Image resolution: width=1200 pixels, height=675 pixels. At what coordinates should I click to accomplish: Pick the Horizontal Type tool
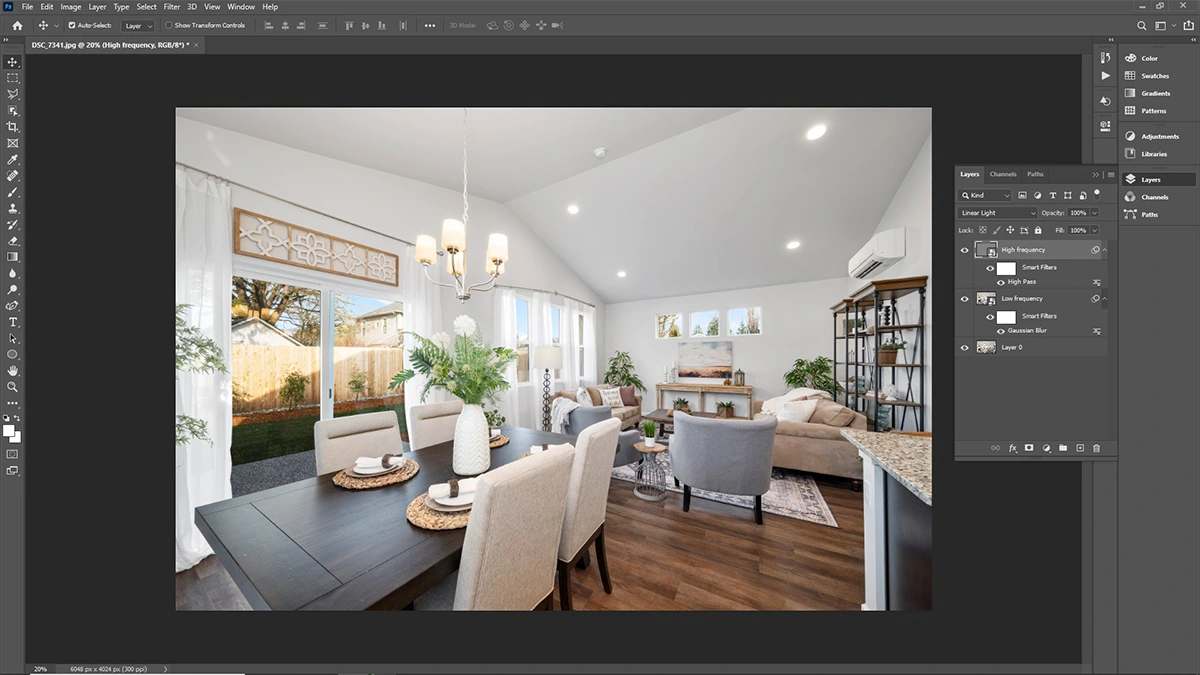tap(13, 322)
